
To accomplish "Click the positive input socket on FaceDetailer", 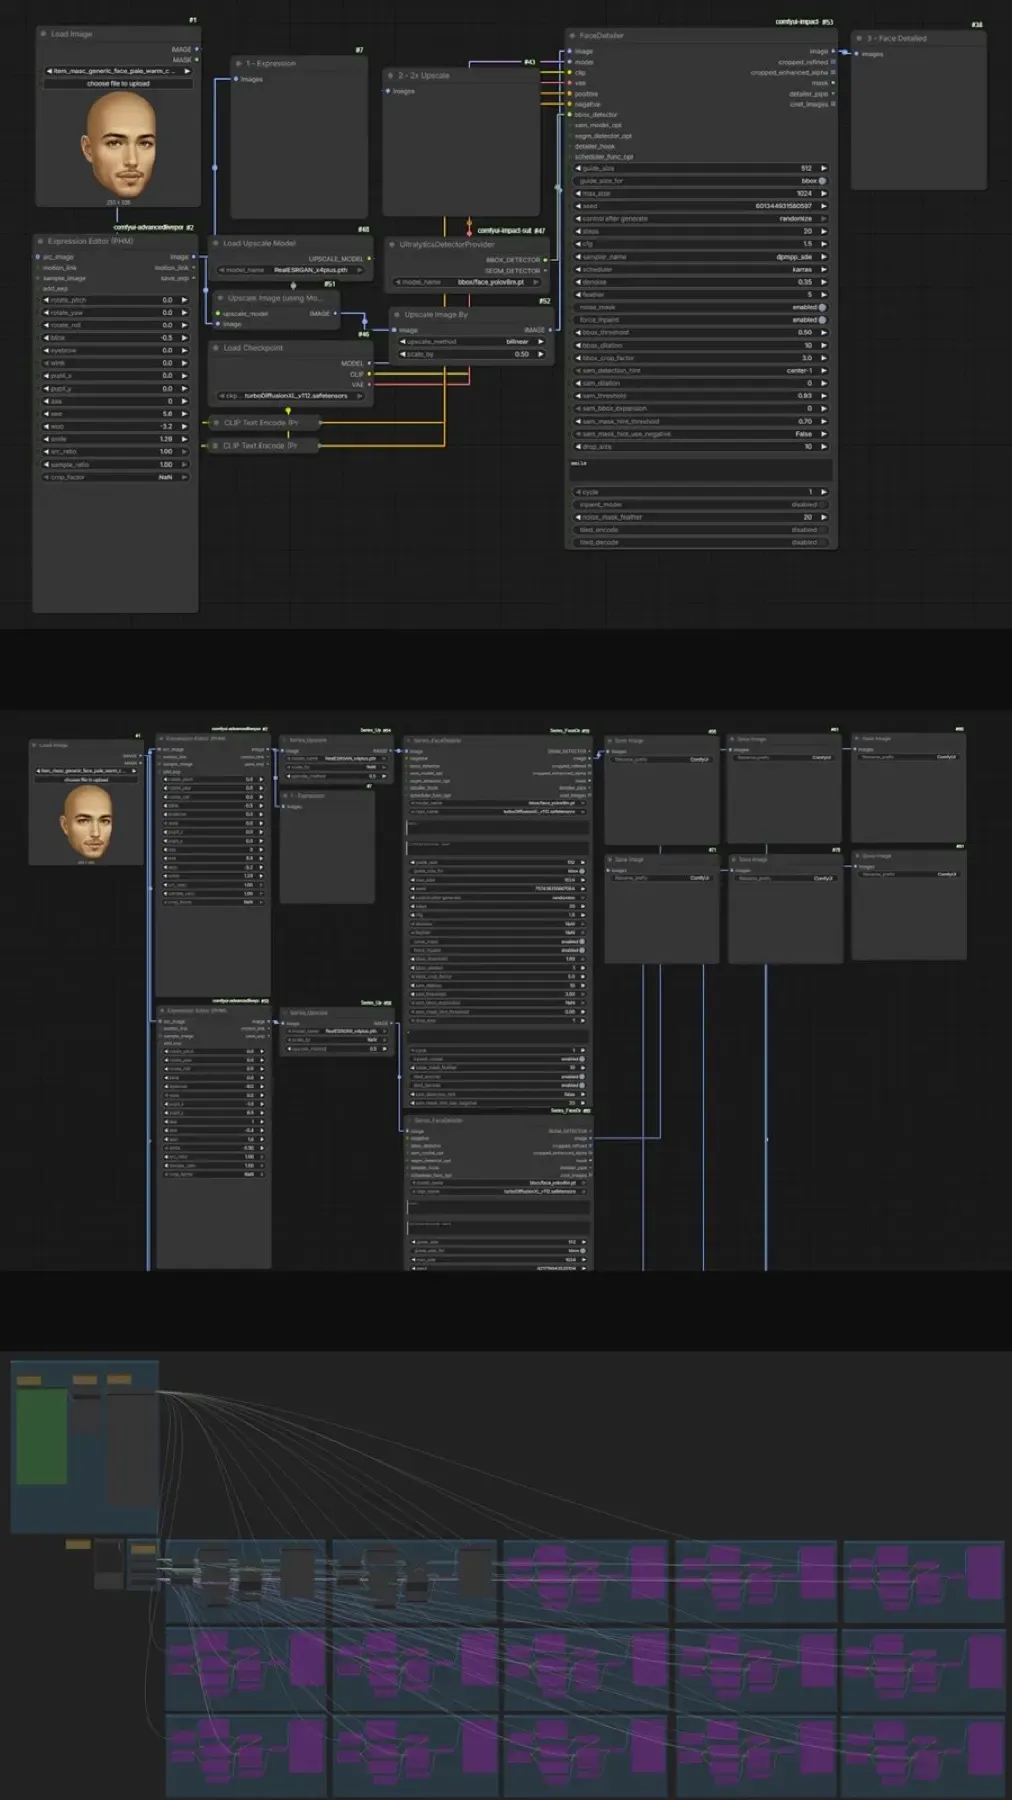I will pos(570,93).
